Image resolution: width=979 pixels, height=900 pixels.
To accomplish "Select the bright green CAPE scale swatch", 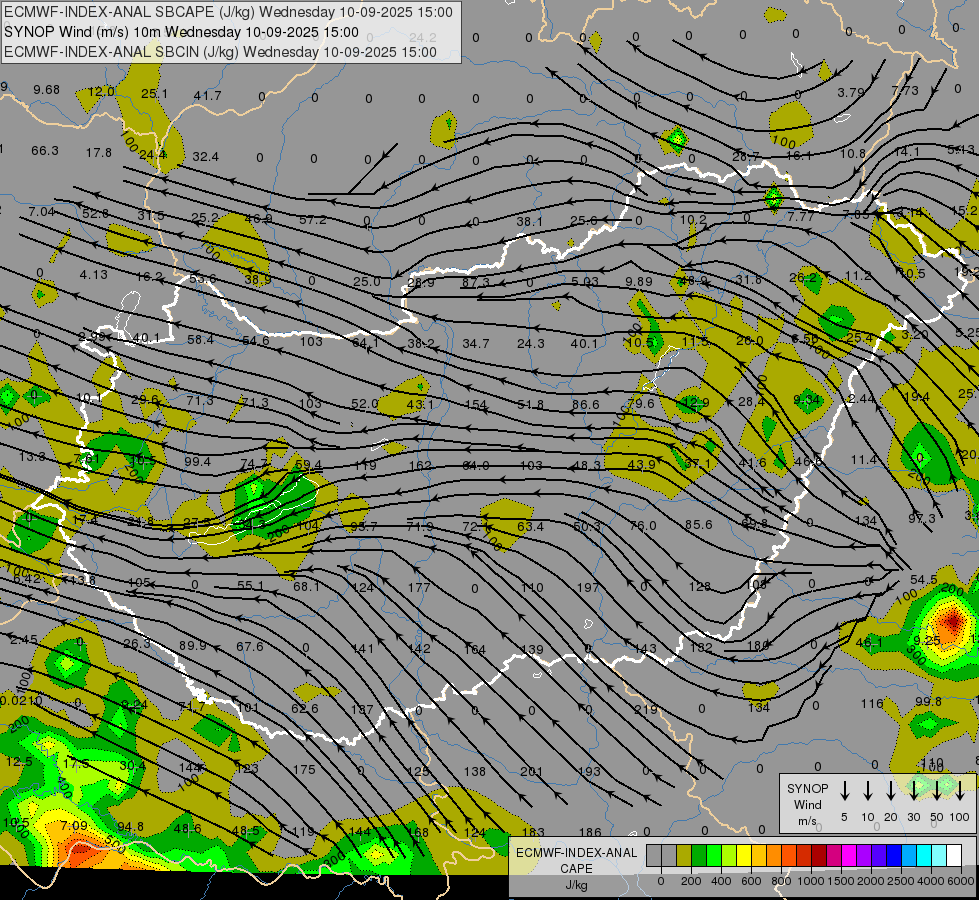I will 714,856.
